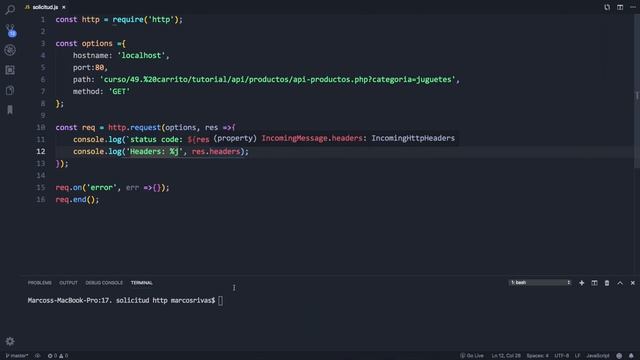Select the Terminal panel tab

coord(142,283)
